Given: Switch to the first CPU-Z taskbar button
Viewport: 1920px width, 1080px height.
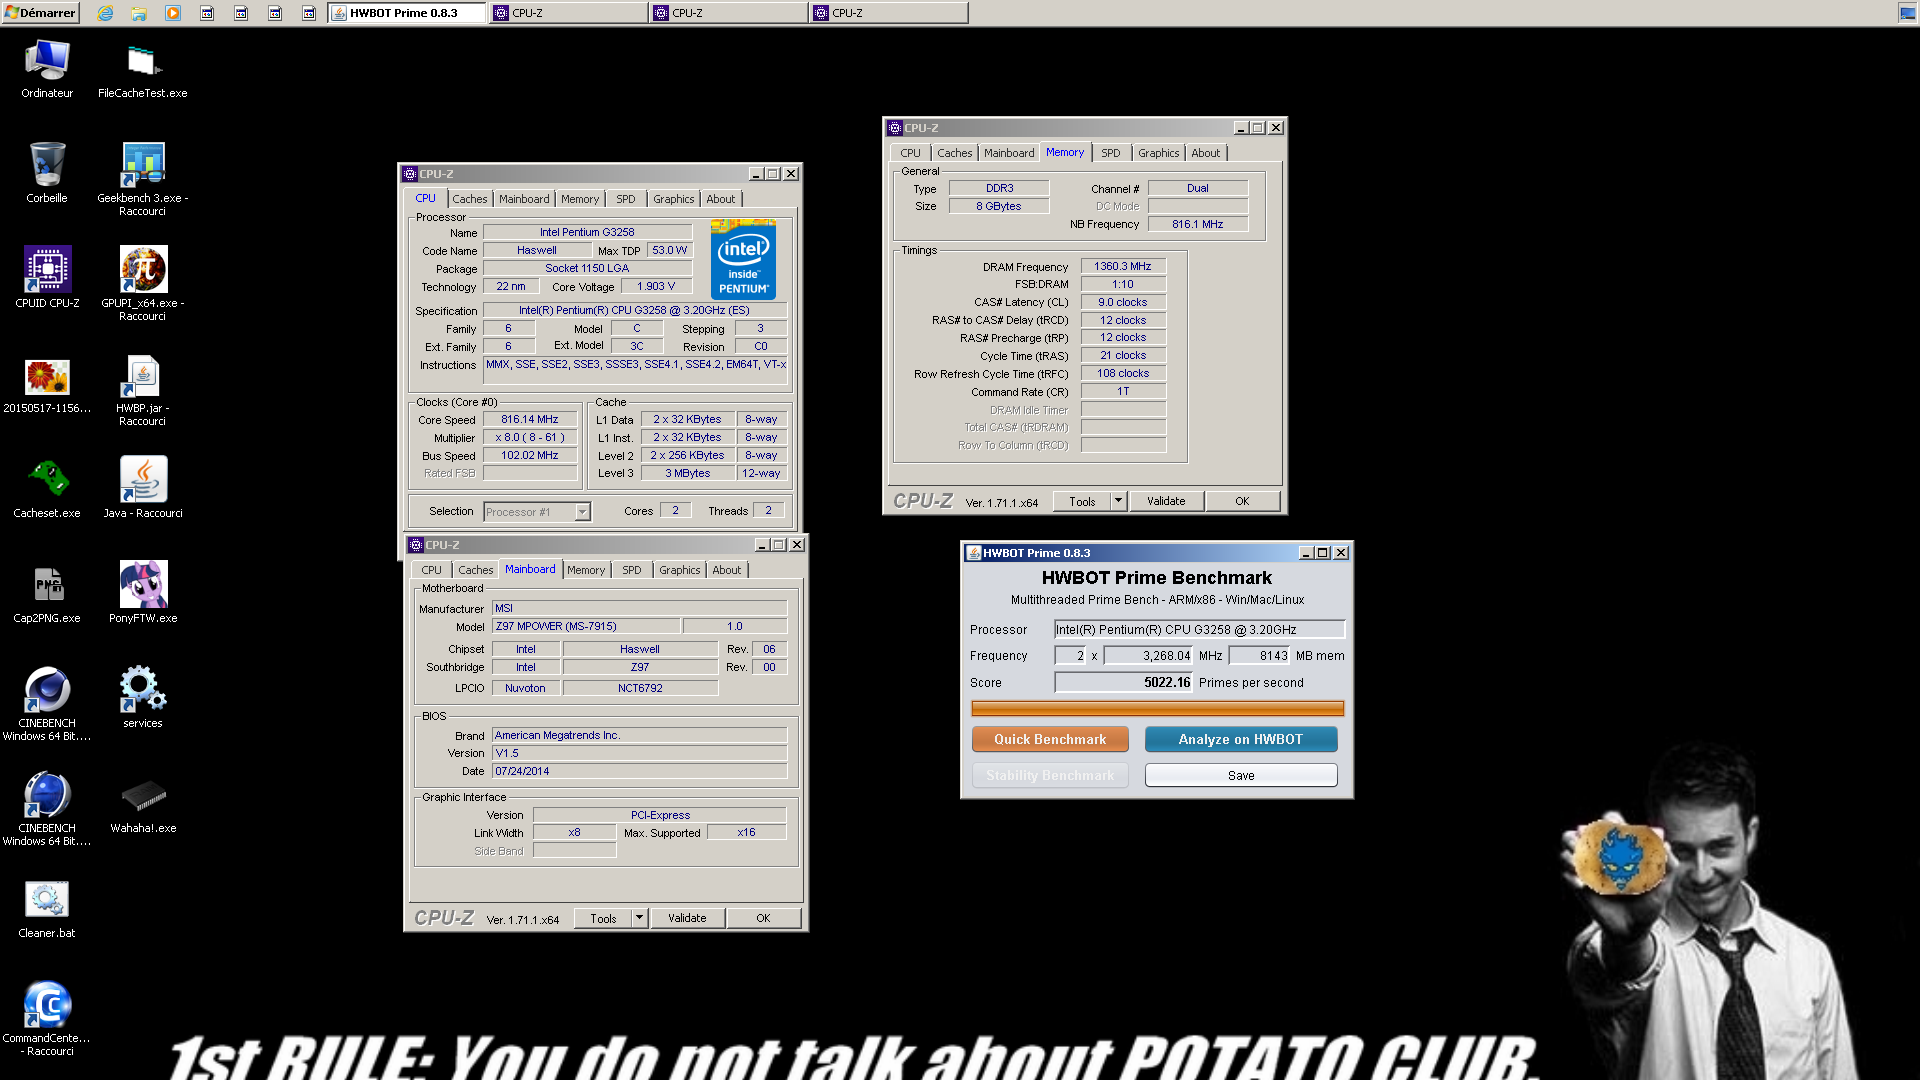Looking at the screenshot, I should pyautogui.click(x=568, y=13).
